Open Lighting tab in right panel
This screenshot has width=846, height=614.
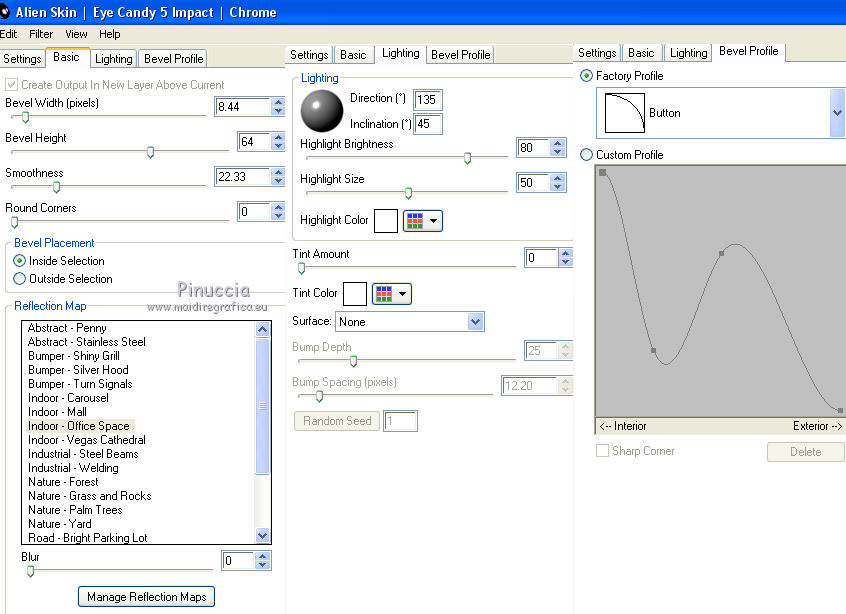688,53
